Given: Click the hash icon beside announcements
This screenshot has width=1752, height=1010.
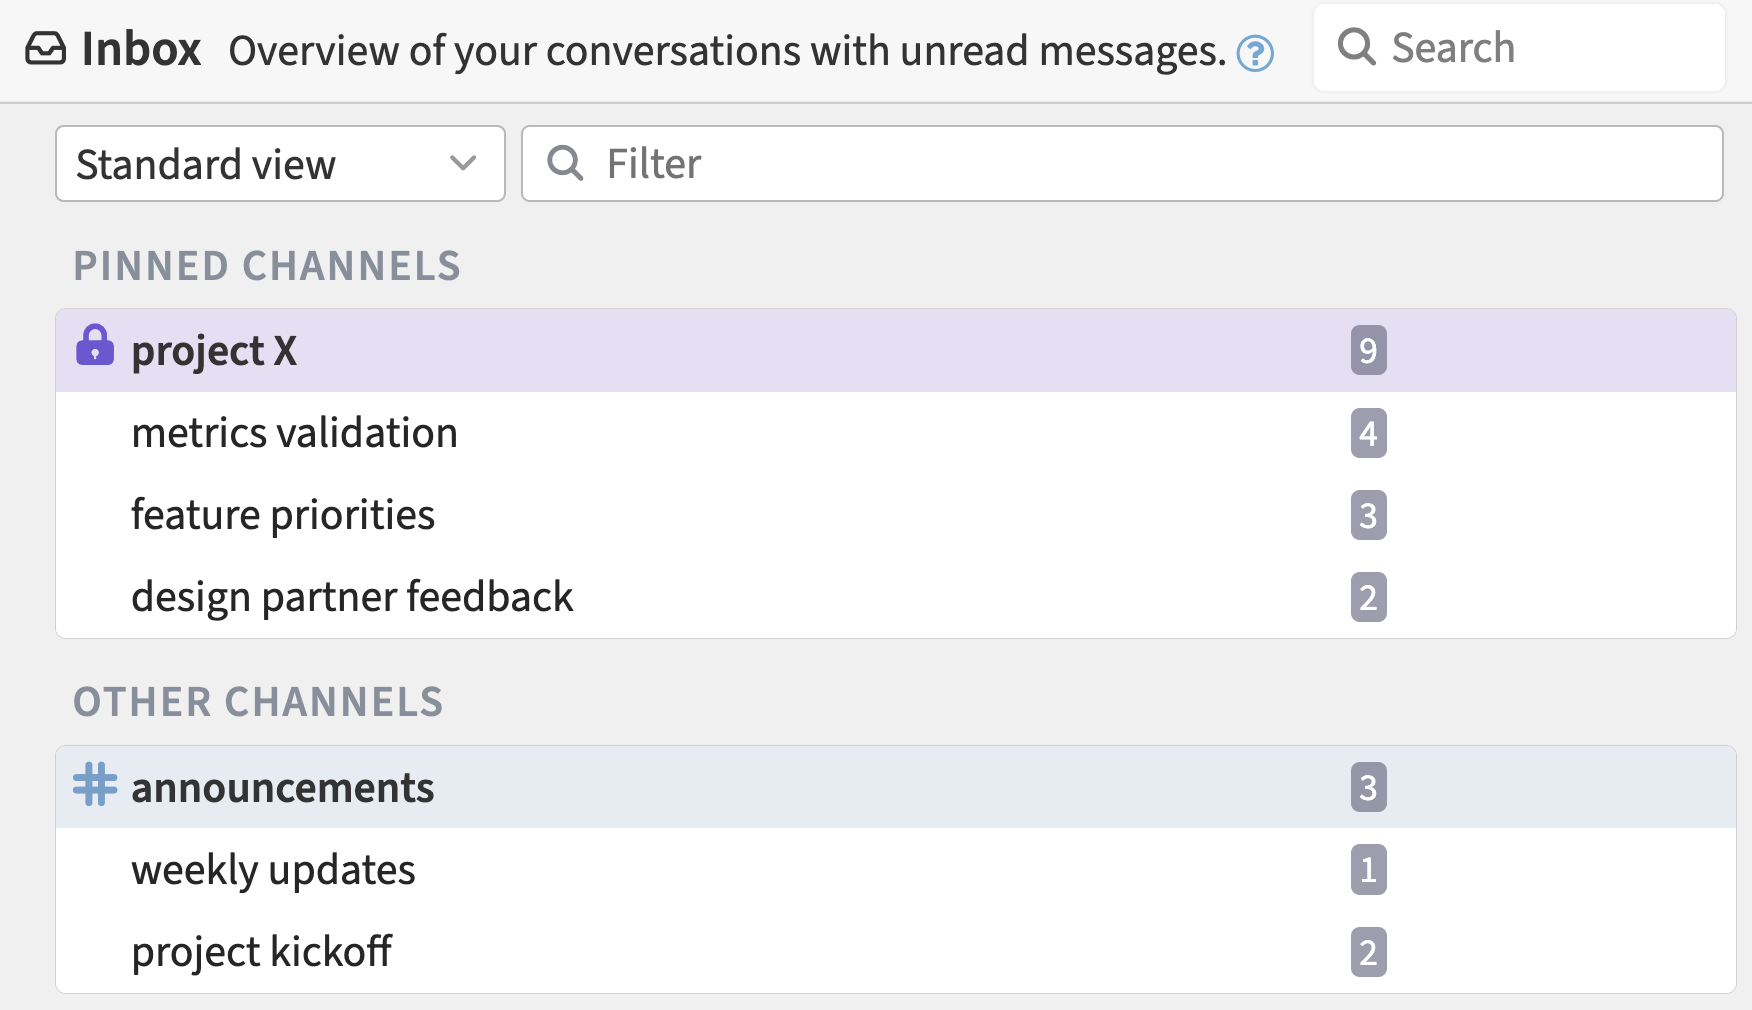Looking at the screenshot, I should [x=95, y=787].
